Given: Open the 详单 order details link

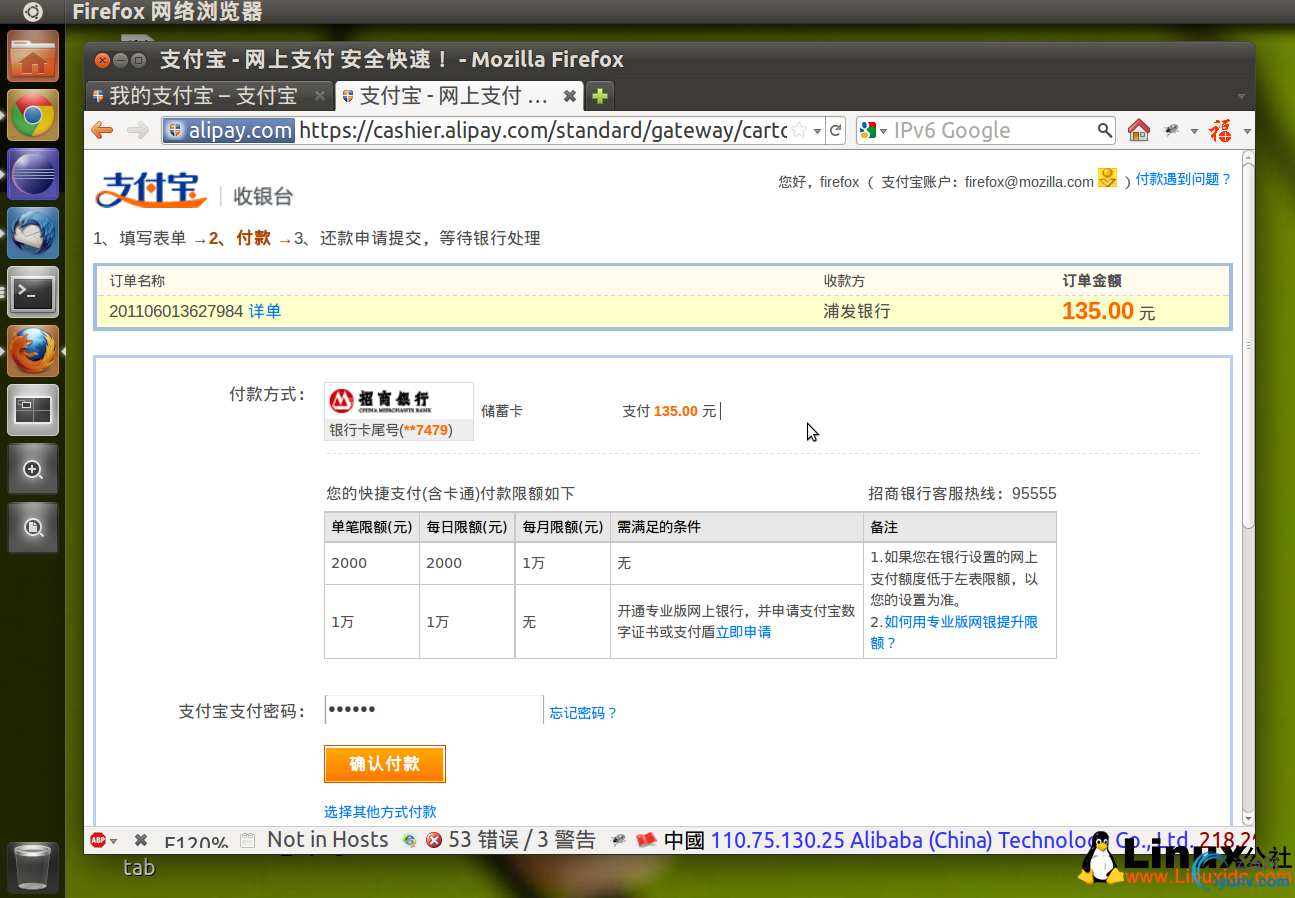Looking at the screenshot, I should (x=265, y=311).
